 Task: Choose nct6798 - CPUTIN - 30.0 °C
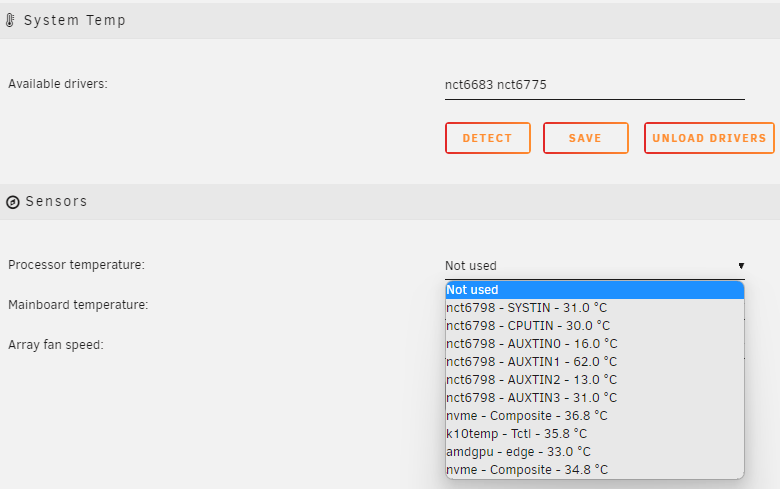[x=594, y=326]
